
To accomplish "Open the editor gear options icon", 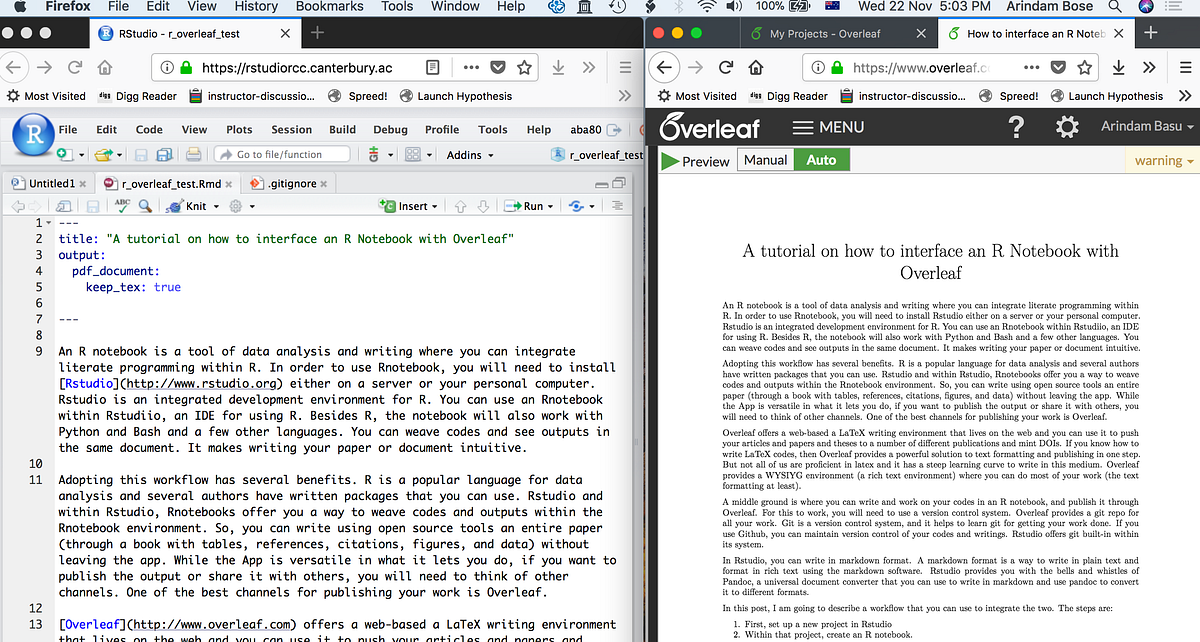I will 236,206.
